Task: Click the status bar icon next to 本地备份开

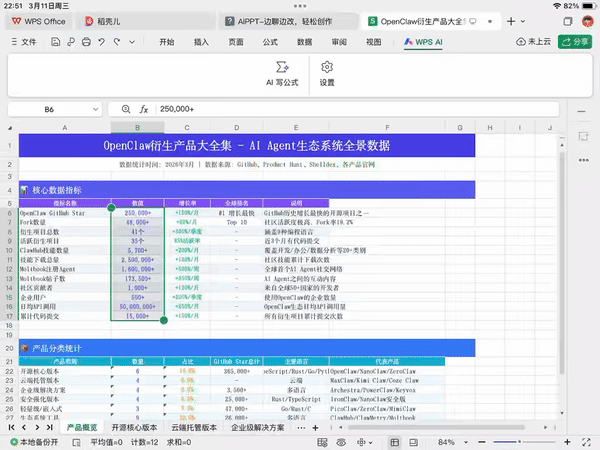Action: (x=77, y=442)
